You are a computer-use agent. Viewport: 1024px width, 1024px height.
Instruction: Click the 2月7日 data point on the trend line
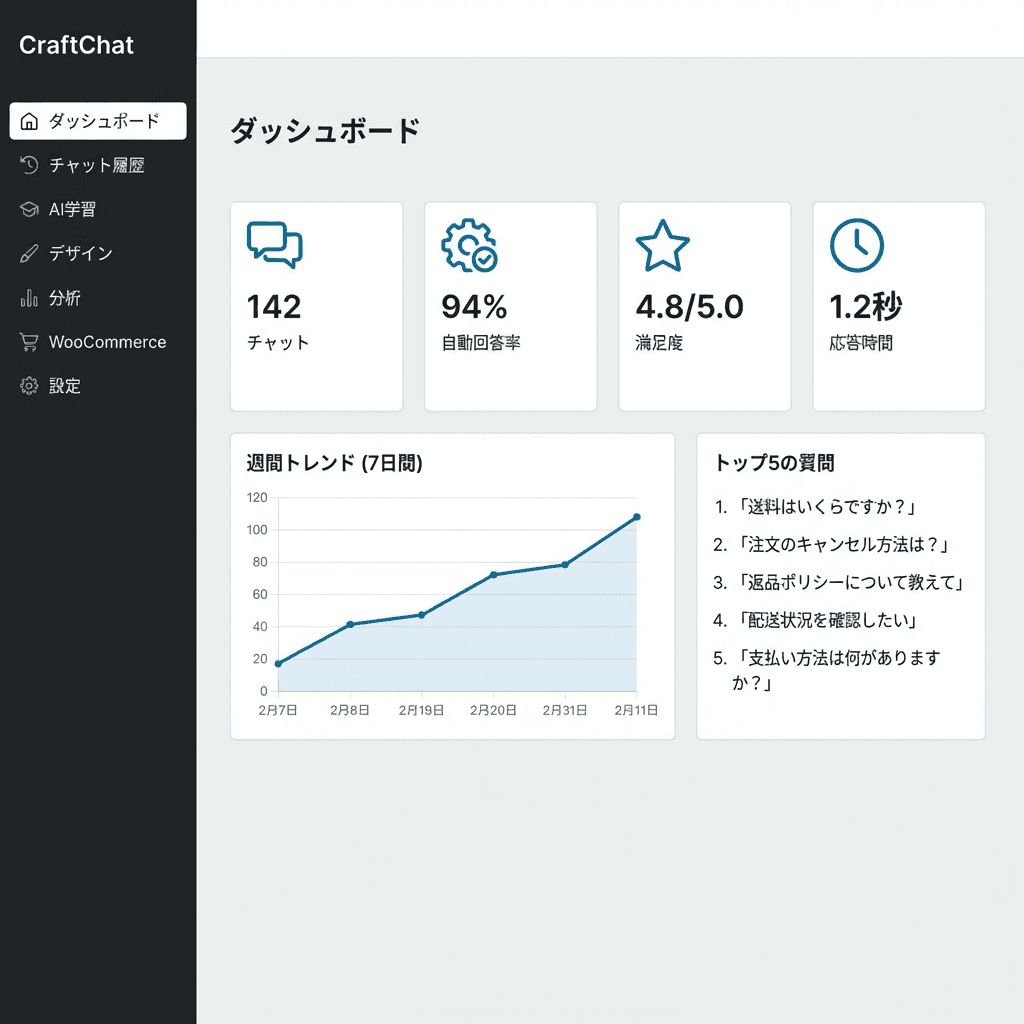click(x=277, y=661)
